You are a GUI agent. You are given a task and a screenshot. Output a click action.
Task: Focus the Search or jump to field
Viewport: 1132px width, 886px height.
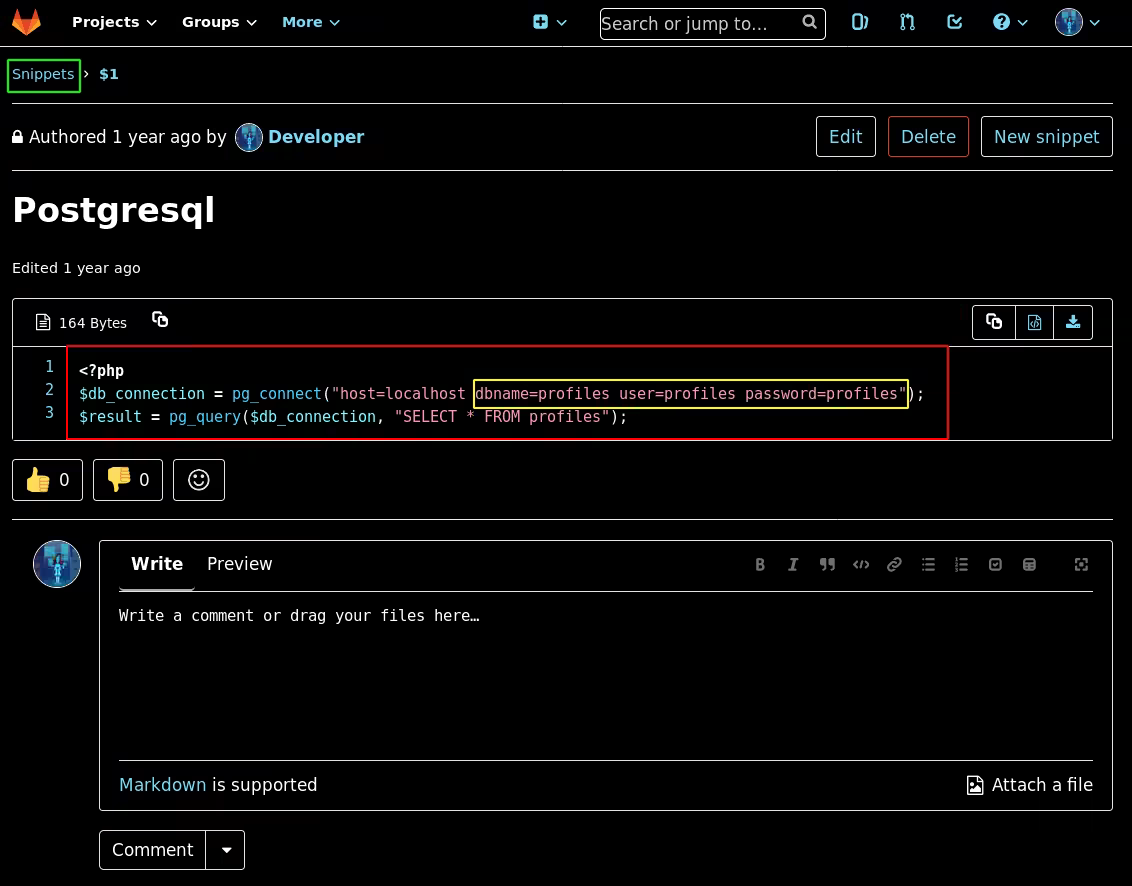pyautogui.click(x=700, y=24)
